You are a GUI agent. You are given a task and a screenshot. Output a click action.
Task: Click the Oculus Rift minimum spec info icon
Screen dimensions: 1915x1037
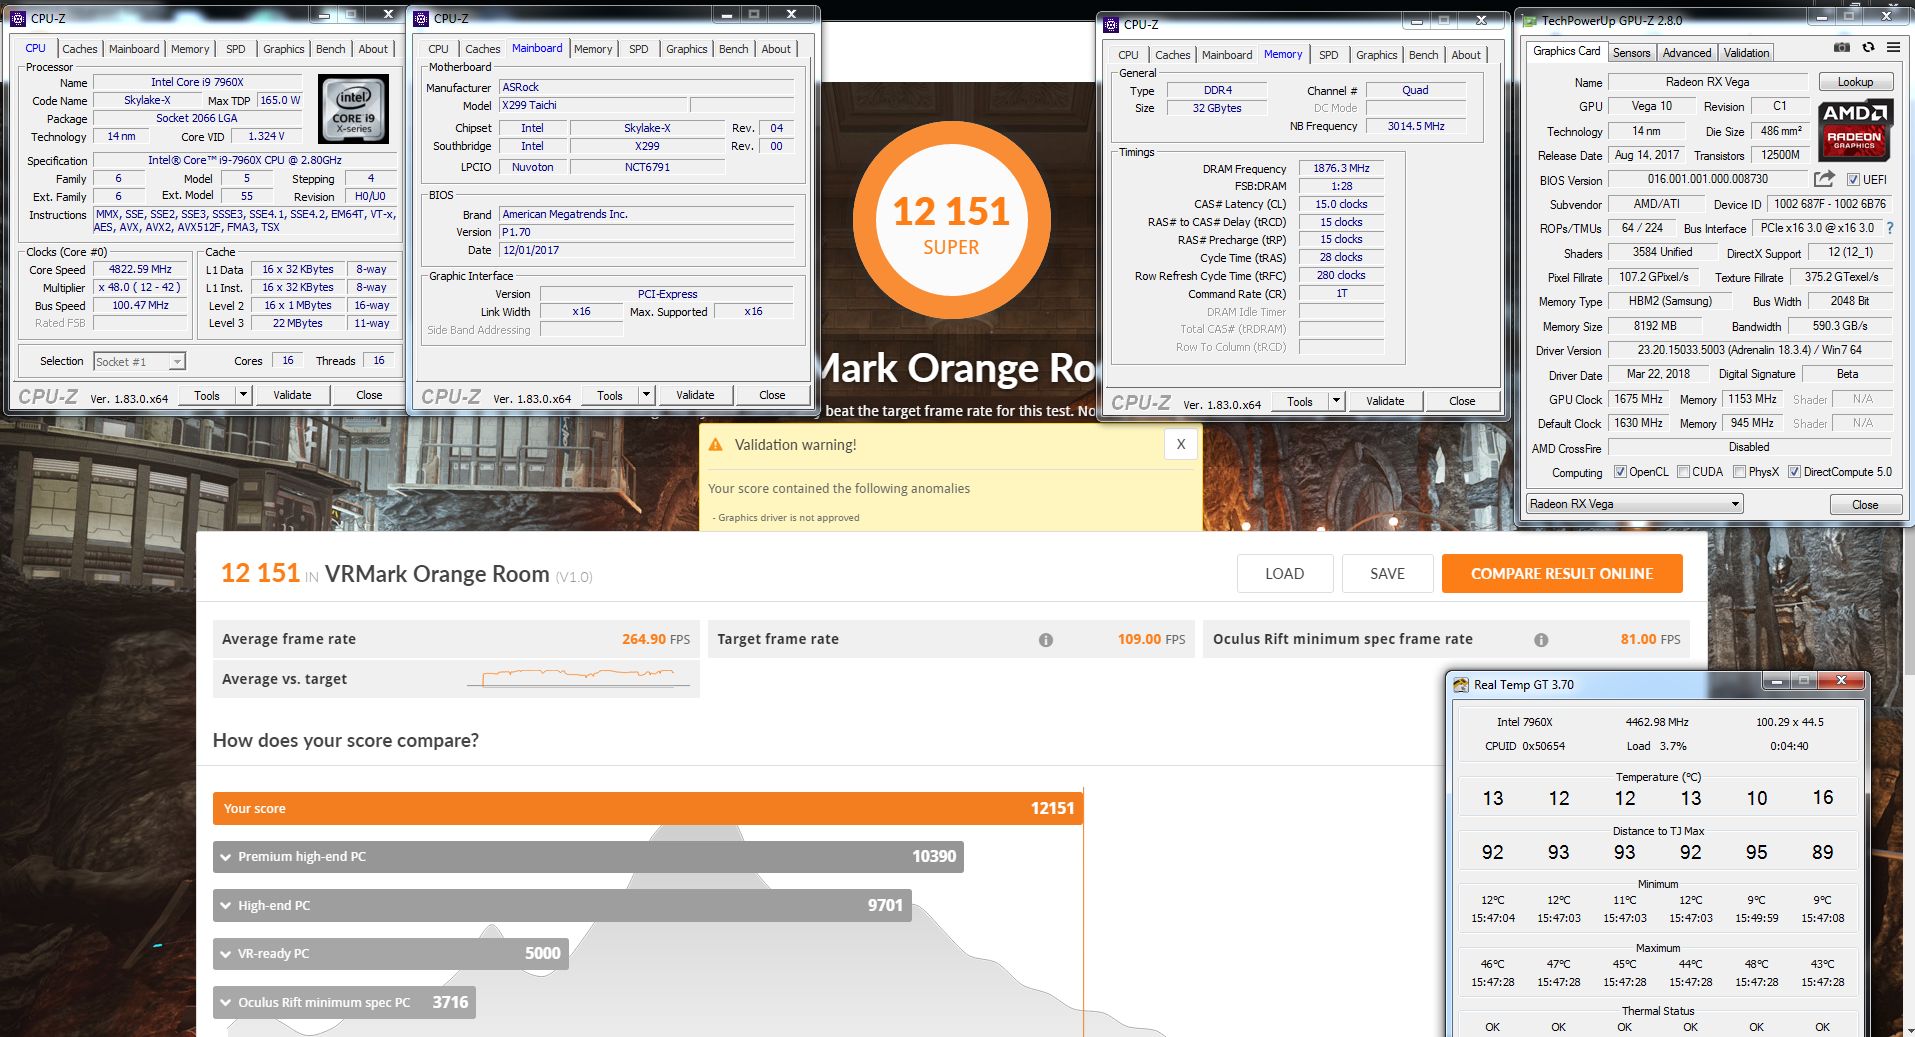pos(1541,640)
